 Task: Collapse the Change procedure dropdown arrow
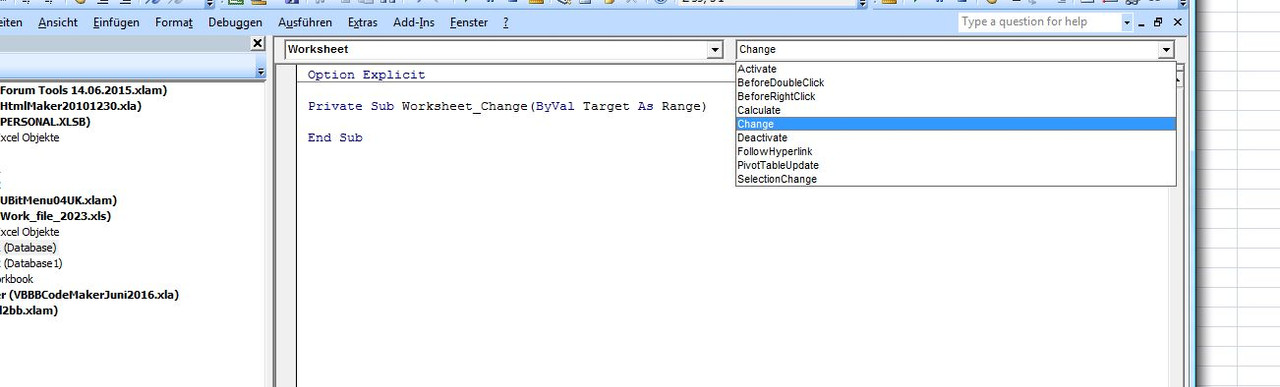(1166, 49)
